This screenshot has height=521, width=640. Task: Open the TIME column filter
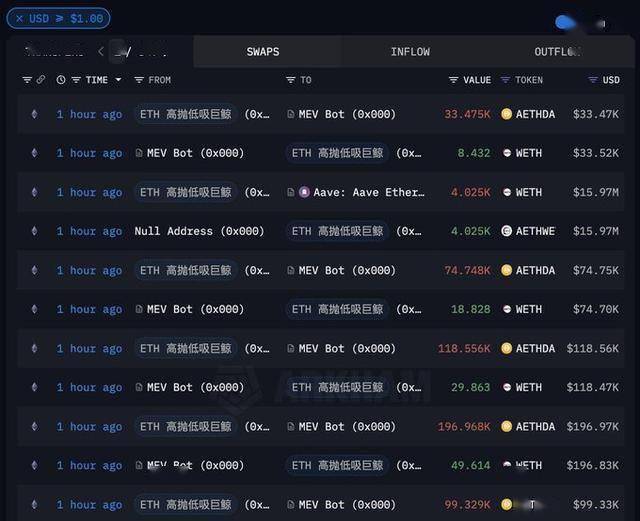click(76, 80)
